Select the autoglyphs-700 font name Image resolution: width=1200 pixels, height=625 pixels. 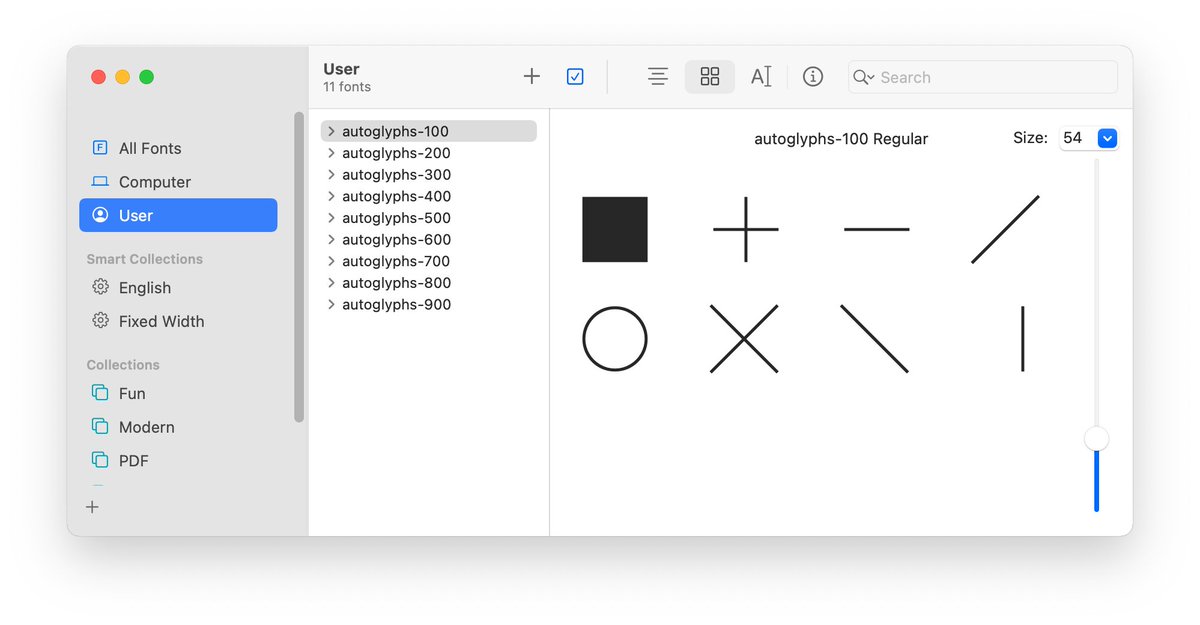coord(396,261)
